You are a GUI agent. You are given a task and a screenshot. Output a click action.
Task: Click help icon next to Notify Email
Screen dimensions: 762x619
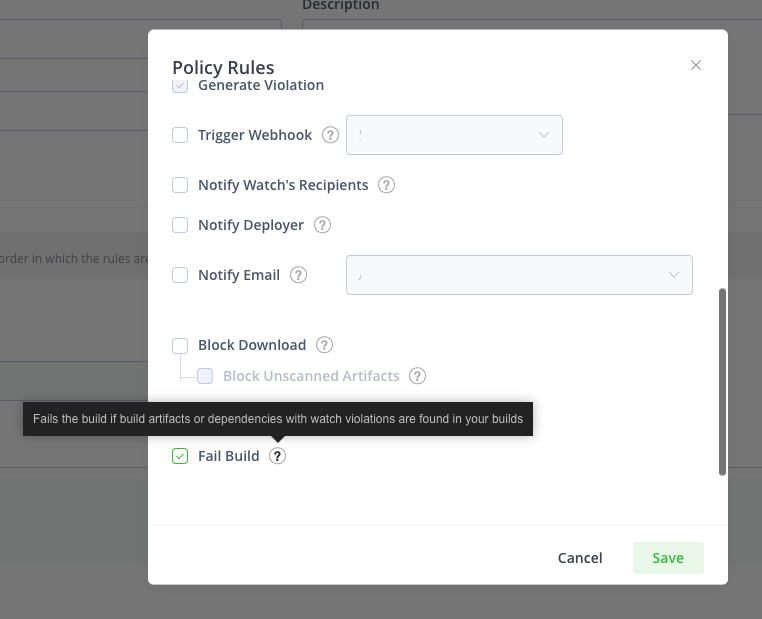298,275
